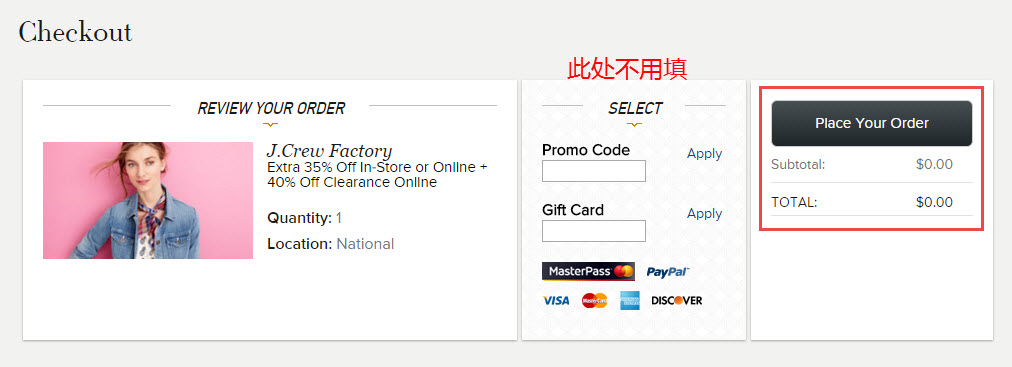The width and height of the screenshot is (1012, 367).
Task: Click the J.Crew Factory title
Action: [x=329, y=151]
